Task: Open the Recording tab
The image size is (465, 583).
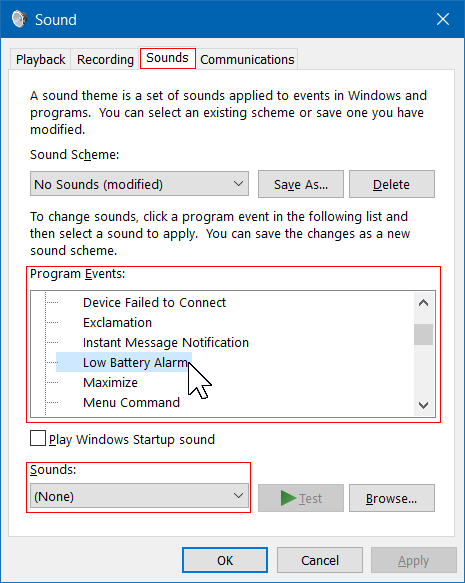Action: 105,59
